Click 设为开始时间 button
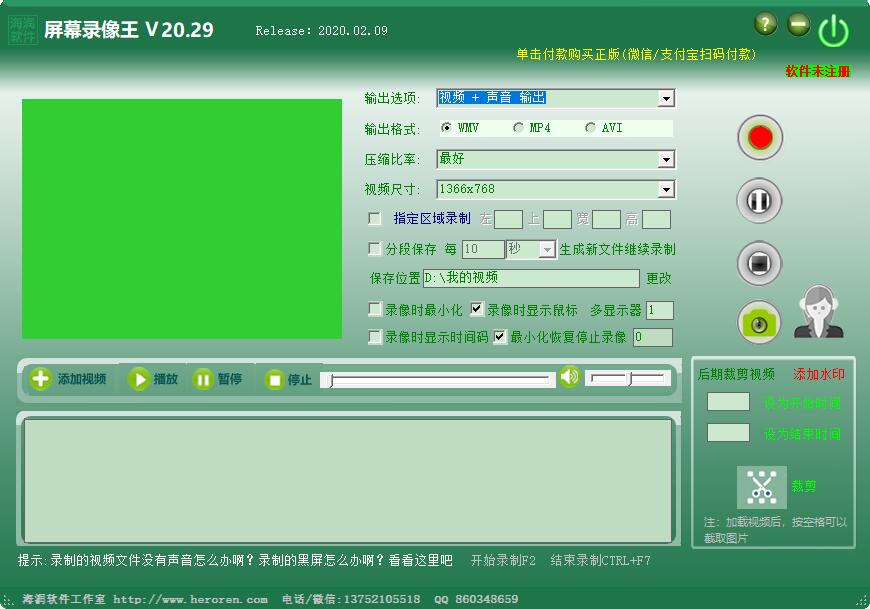This screenshot has width=870, height=609. click(x=802, y=403)
